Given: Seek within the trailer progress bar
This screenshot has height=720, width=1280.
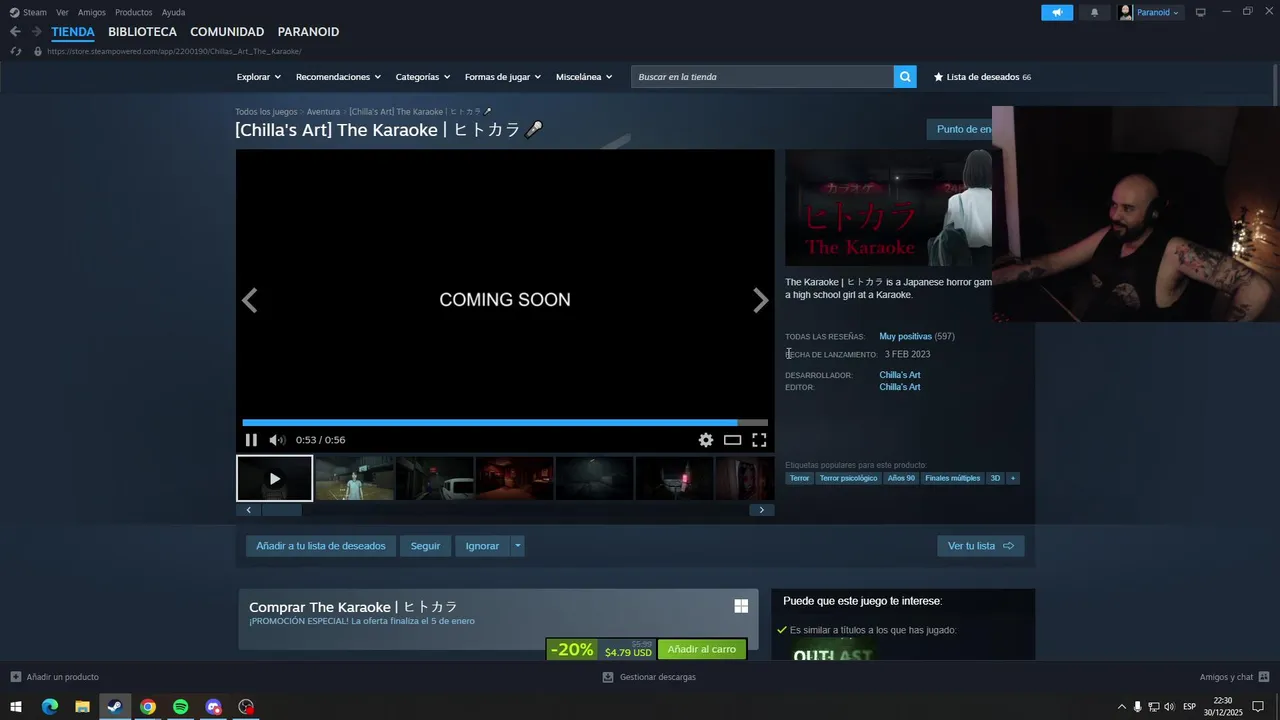Looking at the screenshot, I should (505, 423).
